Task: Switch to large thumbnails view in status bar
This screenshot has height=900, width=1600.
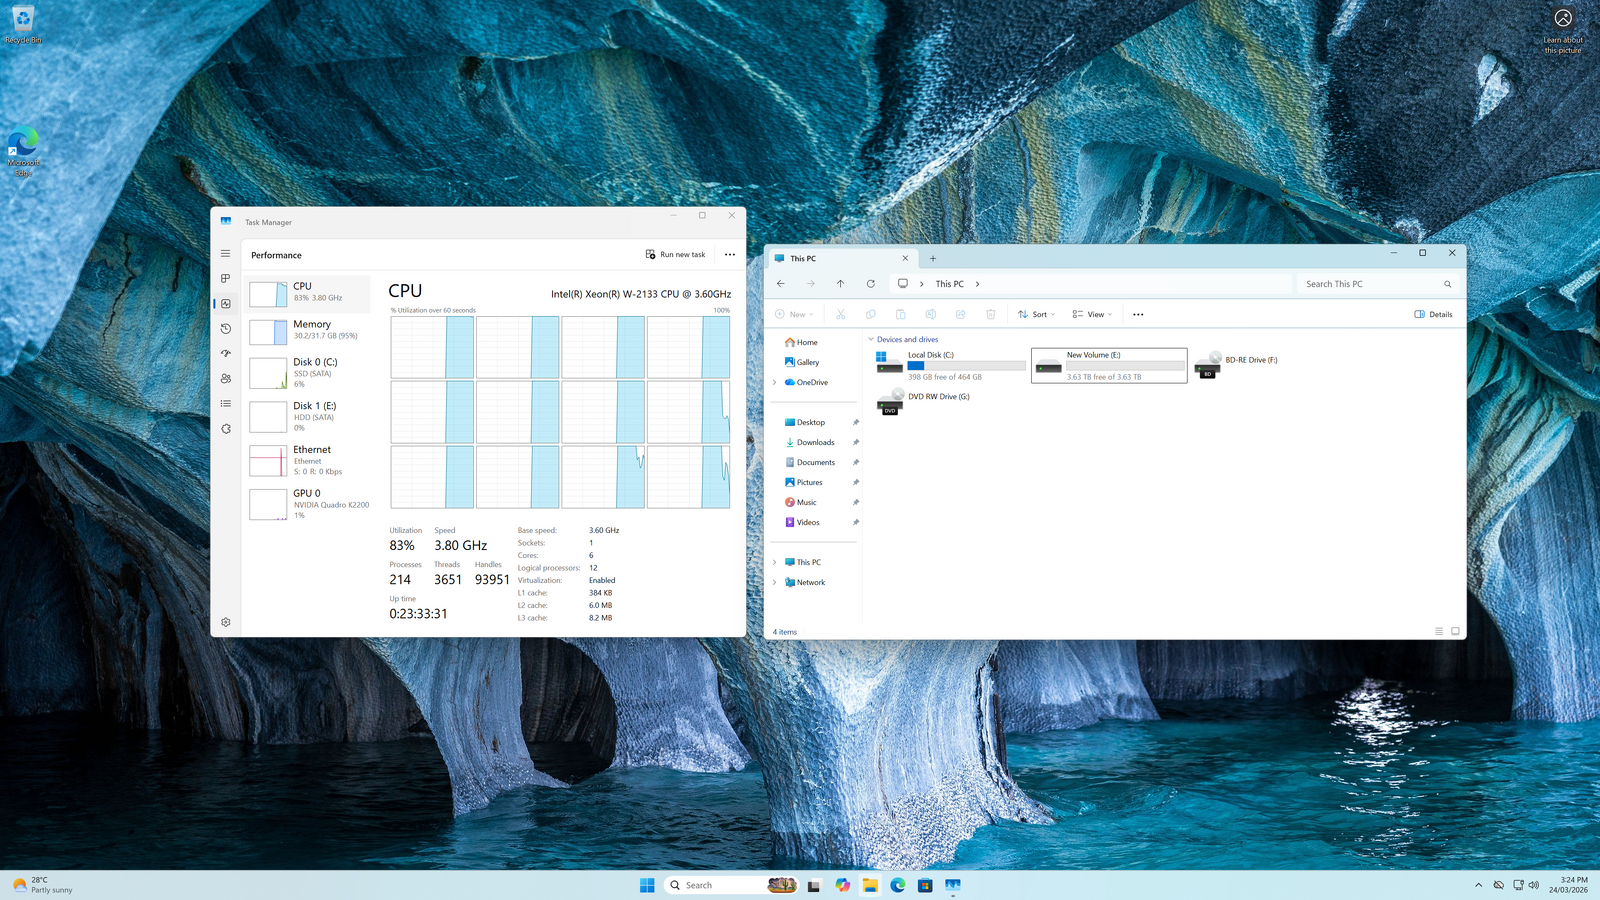Action: click(1455, 631)
